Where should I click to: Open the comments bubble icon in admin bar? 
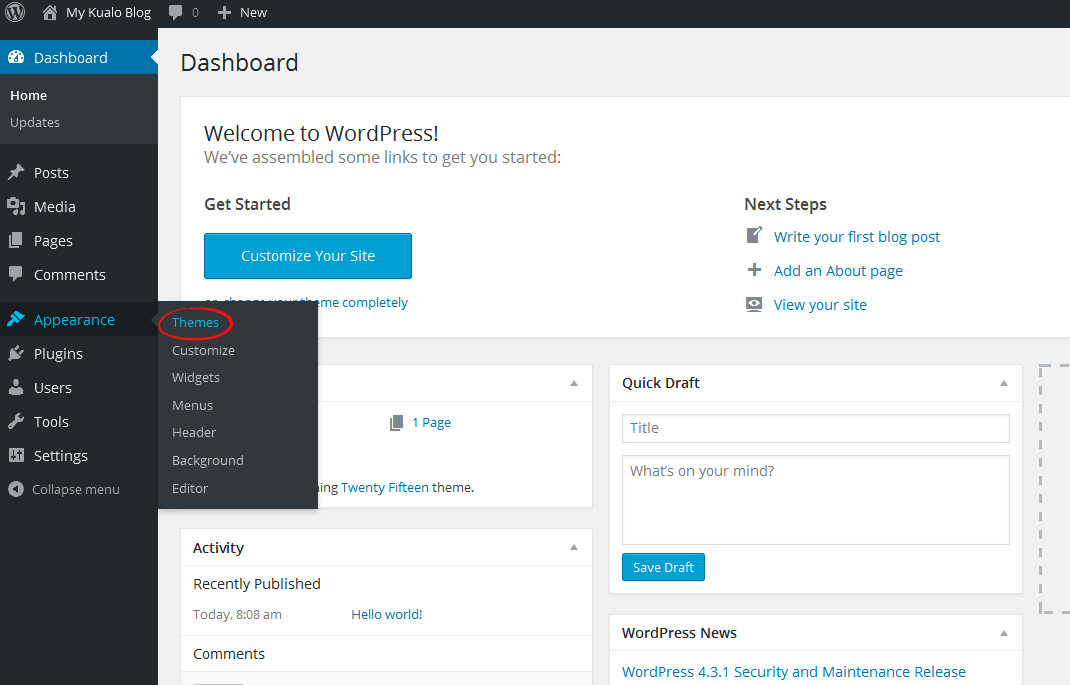175,12
